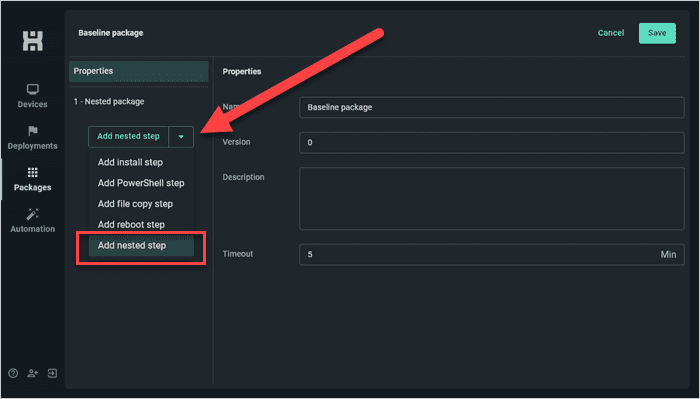The width and height of the screenshot is (700, 399).
Task: Save the Baseline package
Action: [657, 33]
